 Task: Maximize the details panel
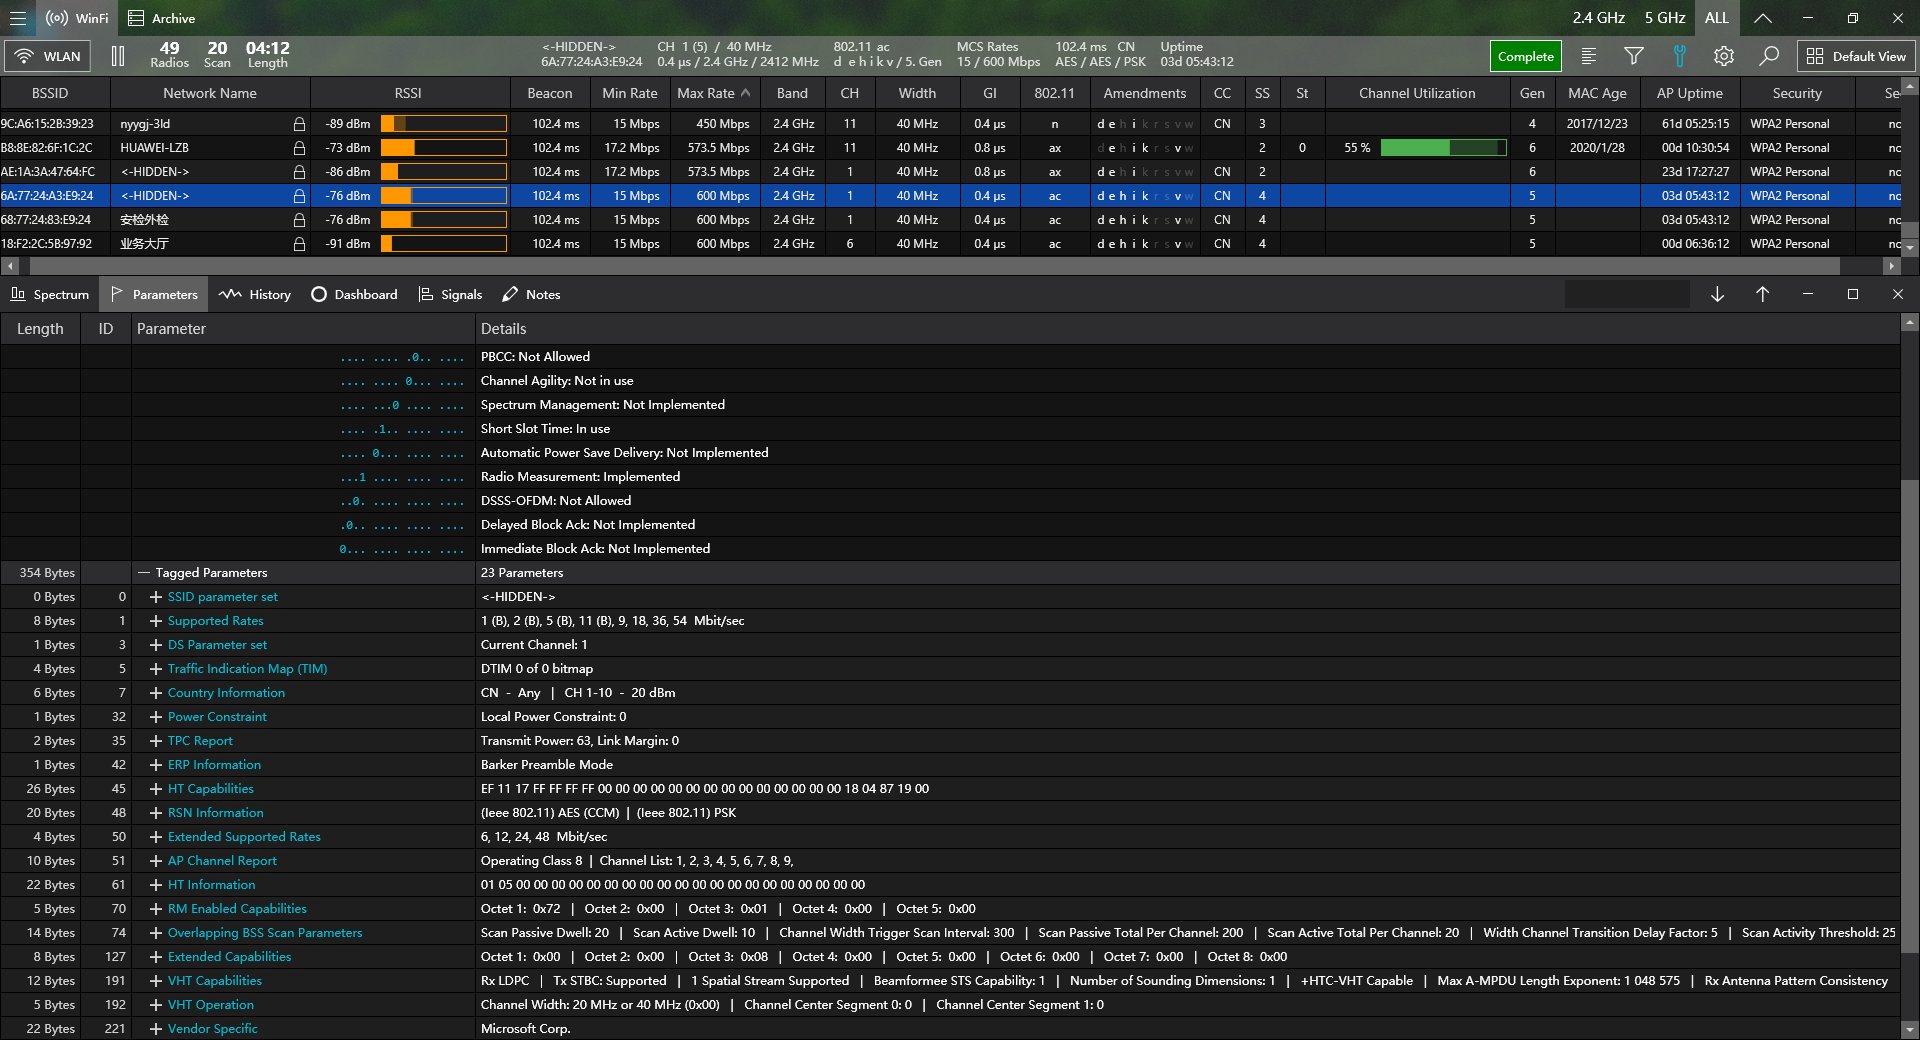[x=1853, y=294]
